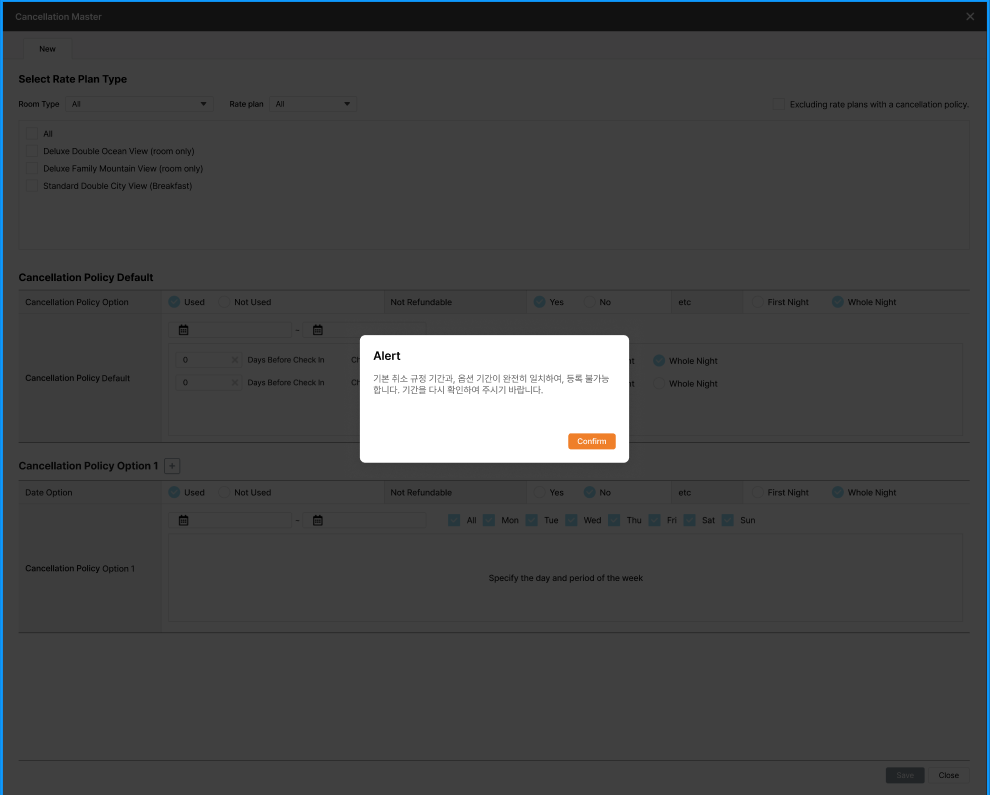The height and width of the screenshot is (795, 990).
Task: Select Whole Night on first default policy row
Action: (659, 361)
